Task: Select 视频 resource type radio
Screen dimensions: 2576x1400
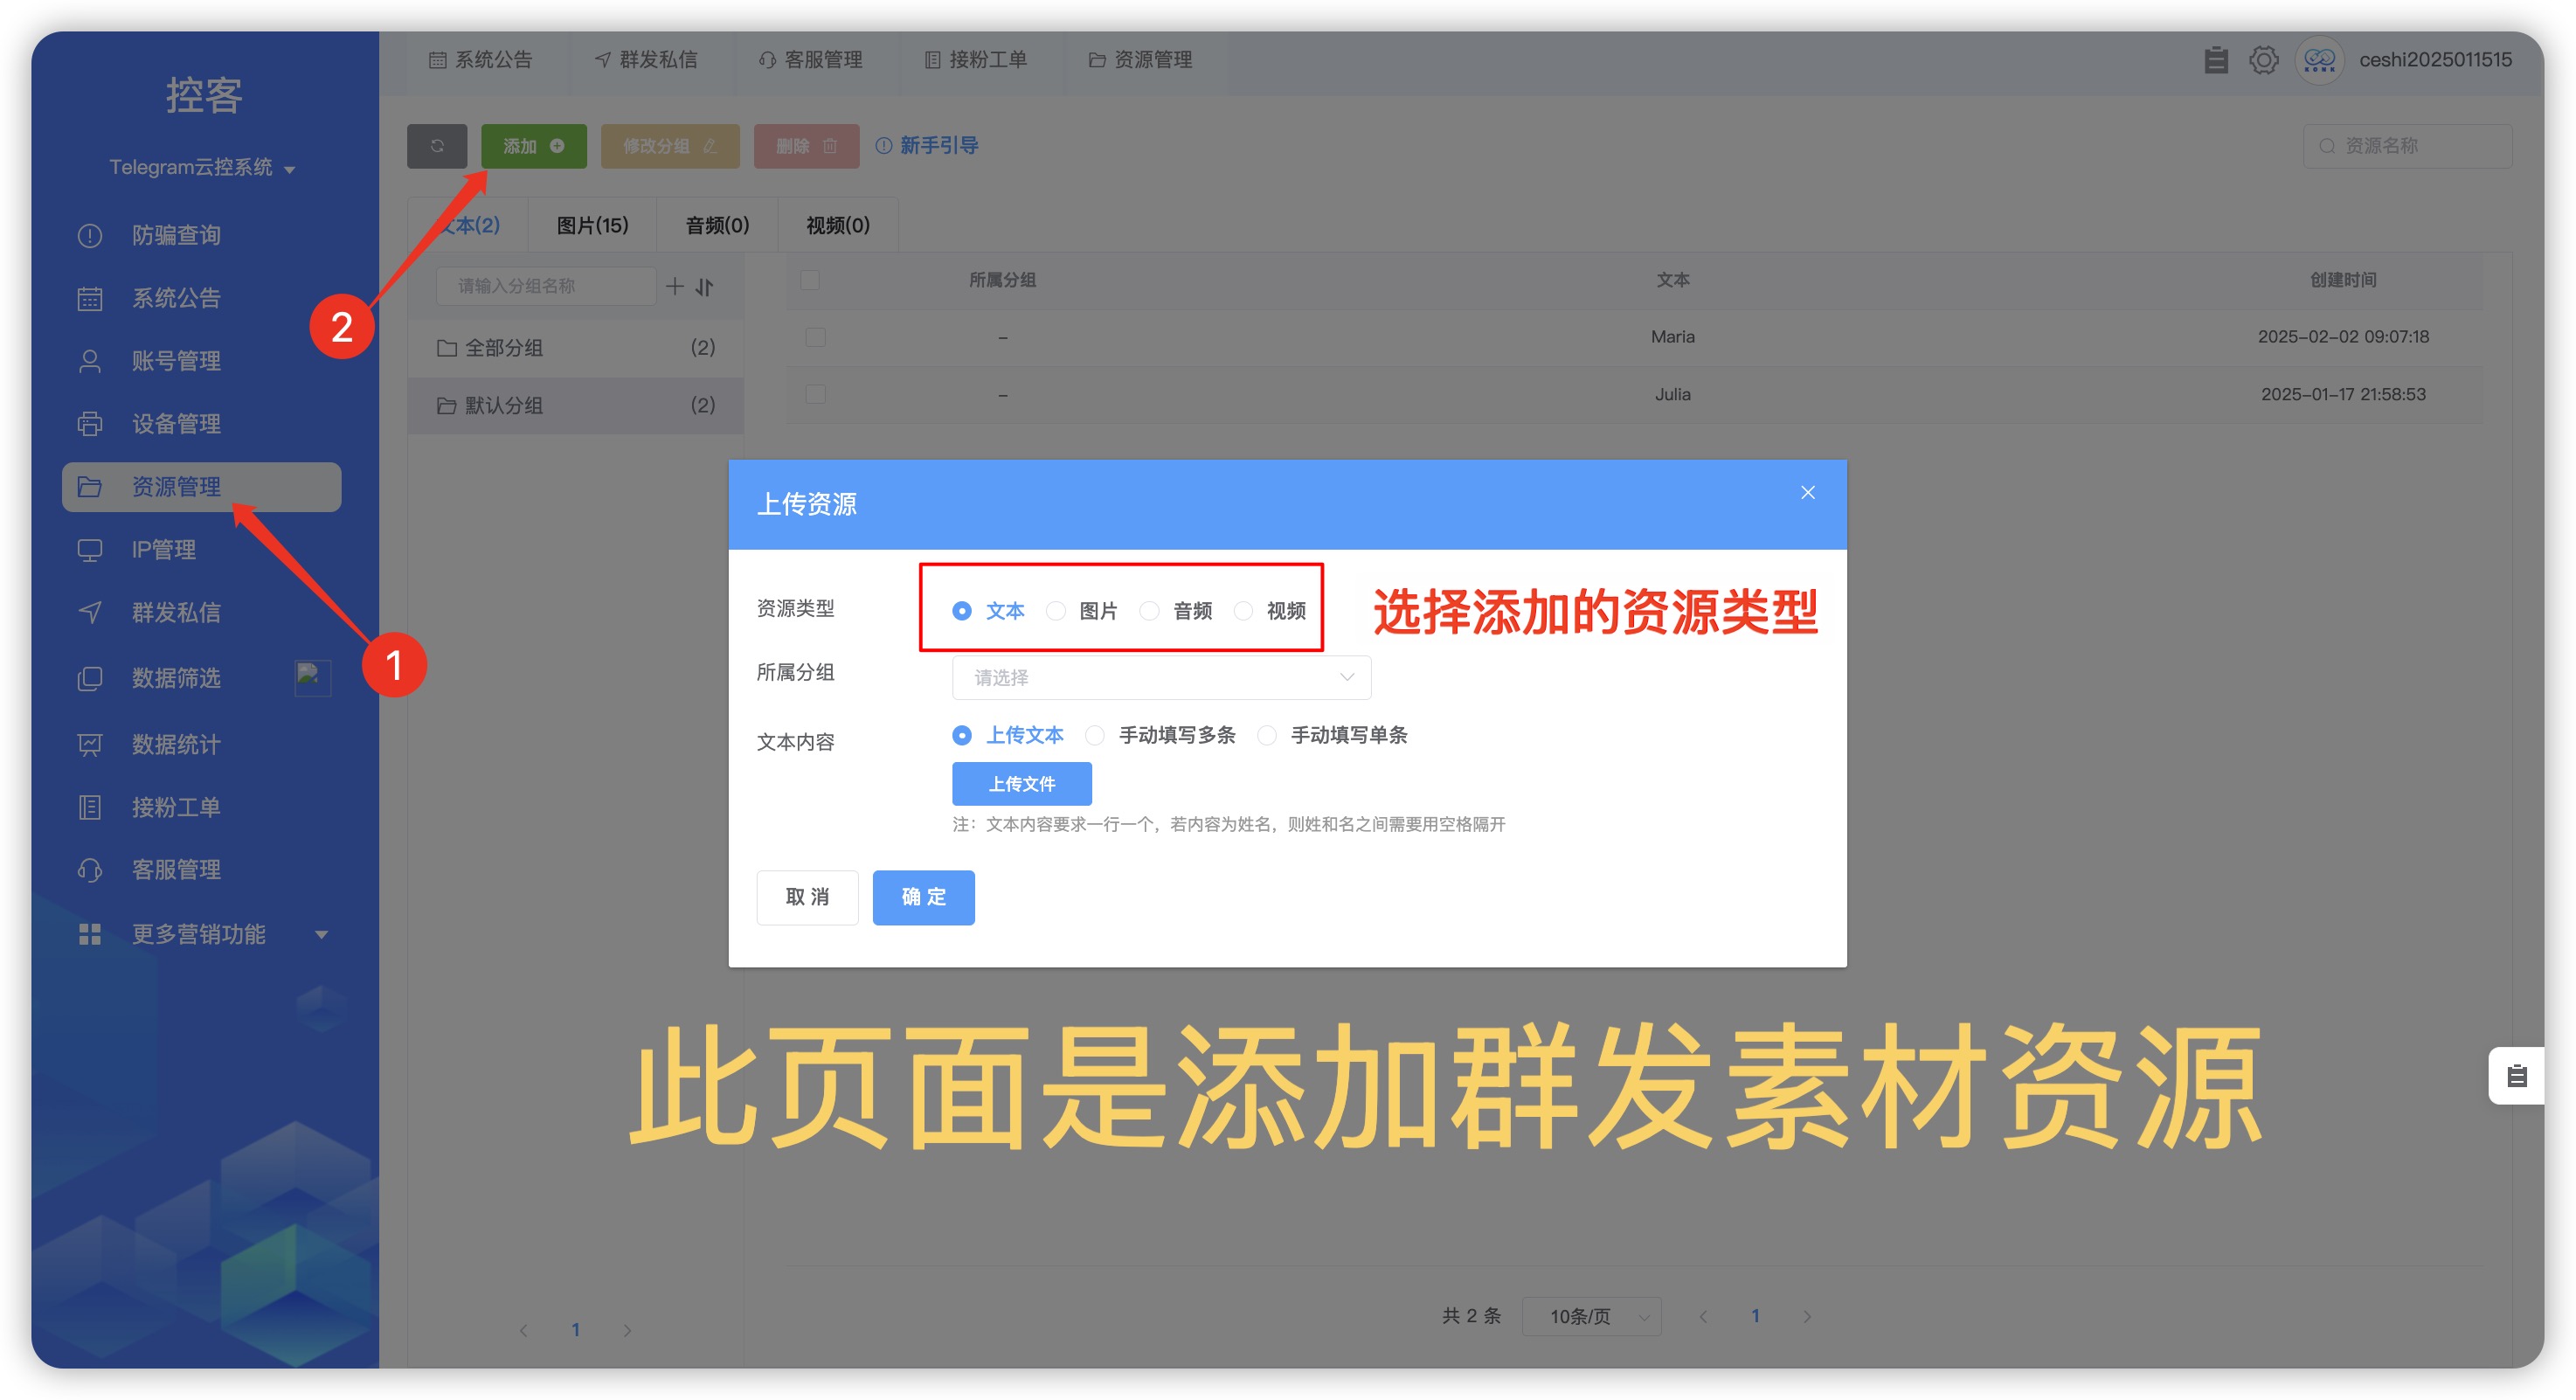Action: click(x=1243, y=611)
